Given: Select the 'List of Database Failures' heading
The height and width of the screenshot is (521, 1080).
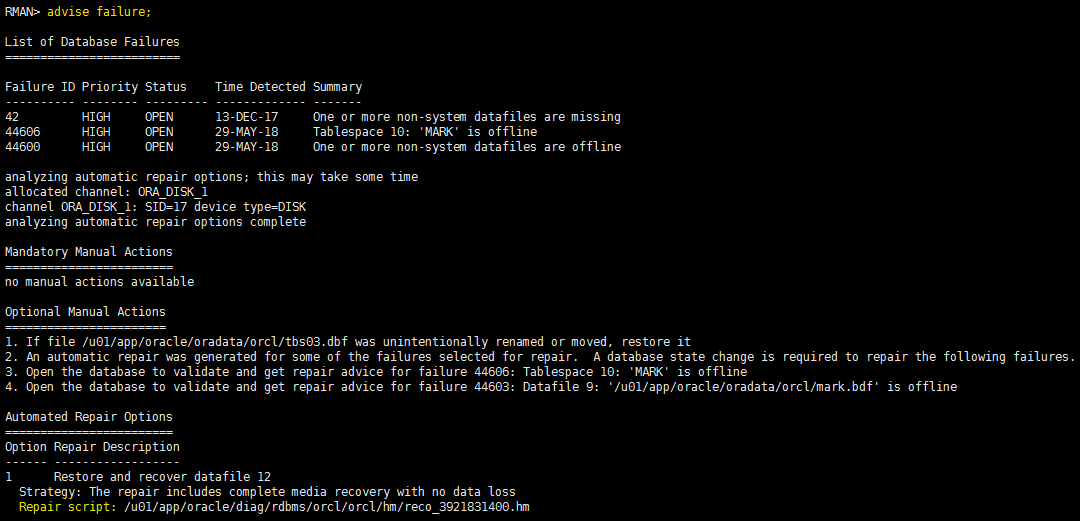Looking at the screenshot, I should point(92,42).
